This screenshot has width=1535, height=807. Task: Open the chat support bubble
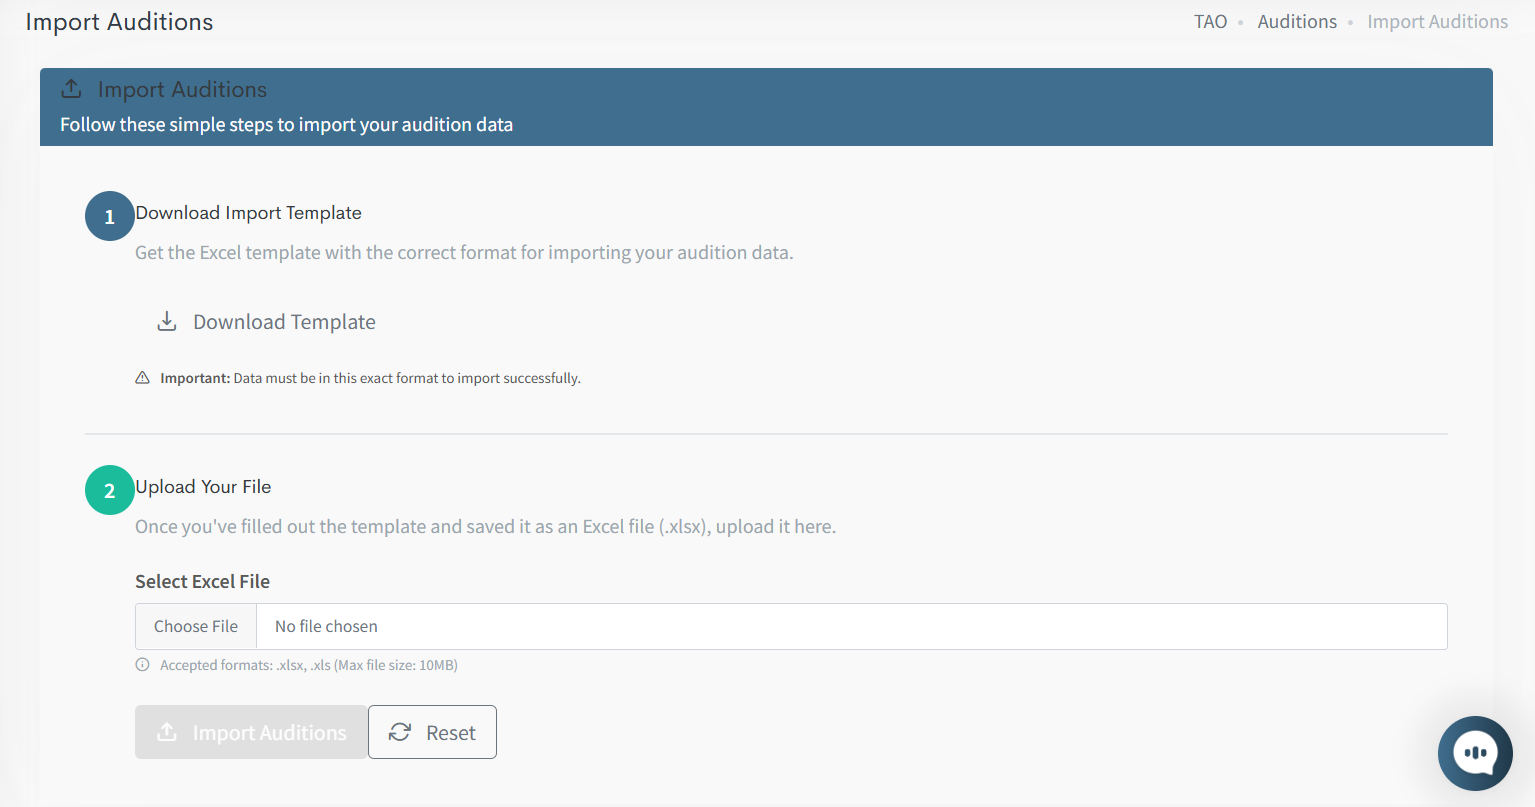click(x=1475, y=753)
